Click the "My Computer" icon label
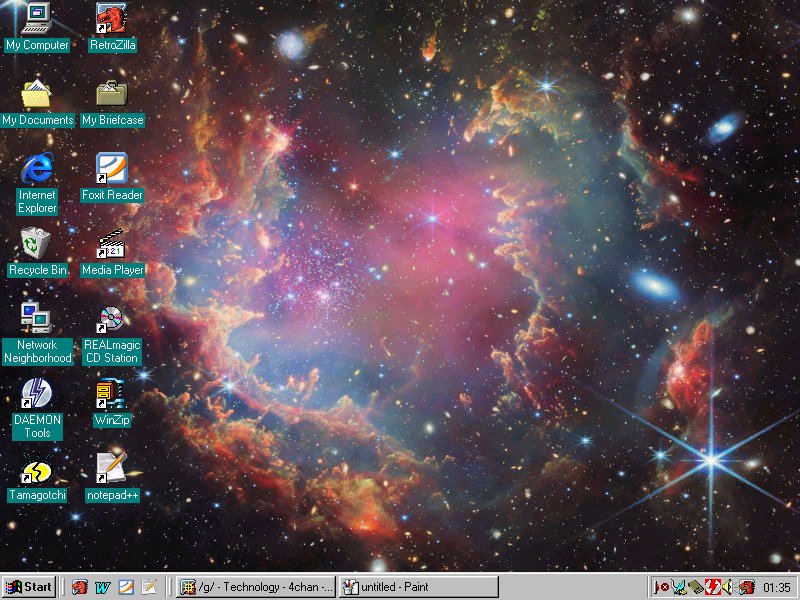Viewport: 800px width, 600px height. 37,45
